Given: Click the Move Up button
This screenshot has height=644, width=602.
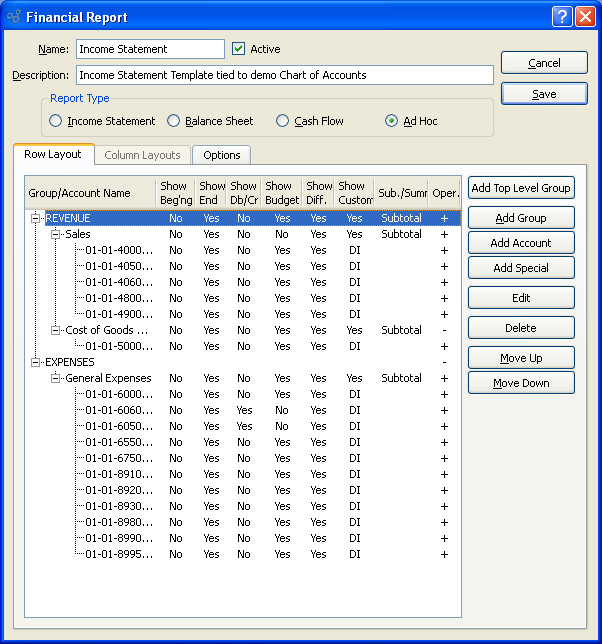Looking at the screenshot, I should coord(521,358).
